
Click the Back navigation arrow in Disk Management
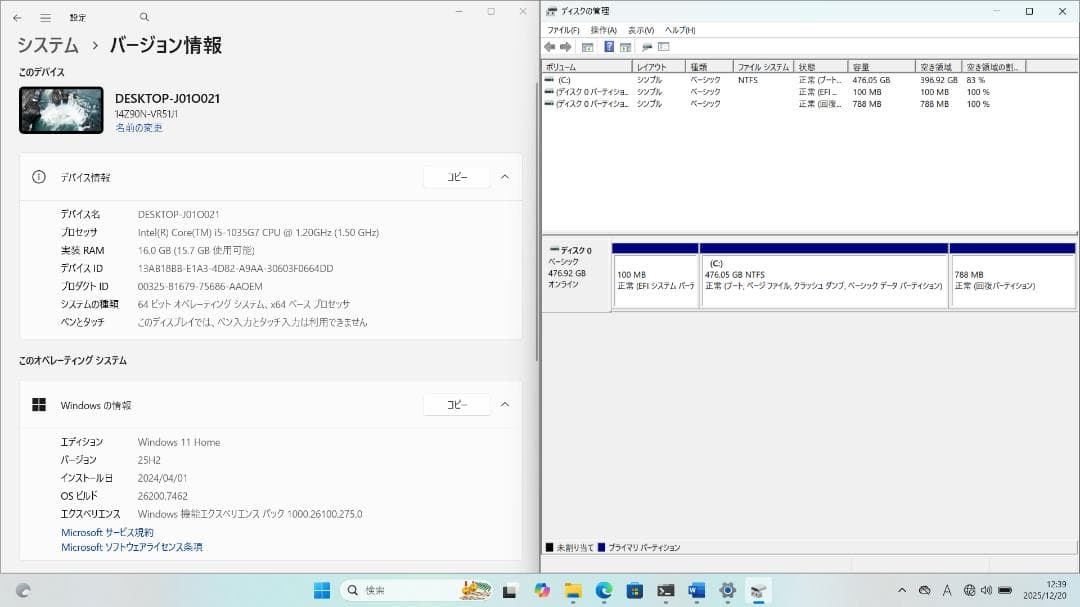[x=549, y=46]
